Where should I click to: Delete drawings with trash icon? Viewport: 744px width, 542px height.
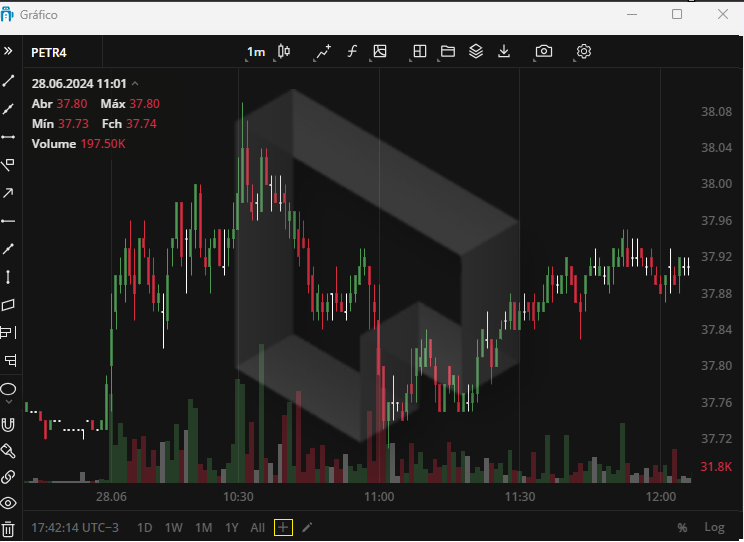(8, 529)
